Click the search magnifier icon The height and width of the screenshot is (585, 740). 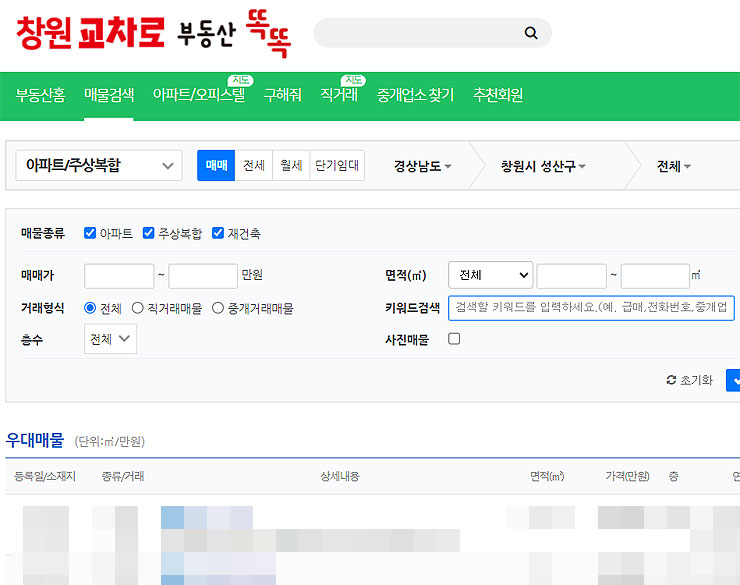[531, 33]
